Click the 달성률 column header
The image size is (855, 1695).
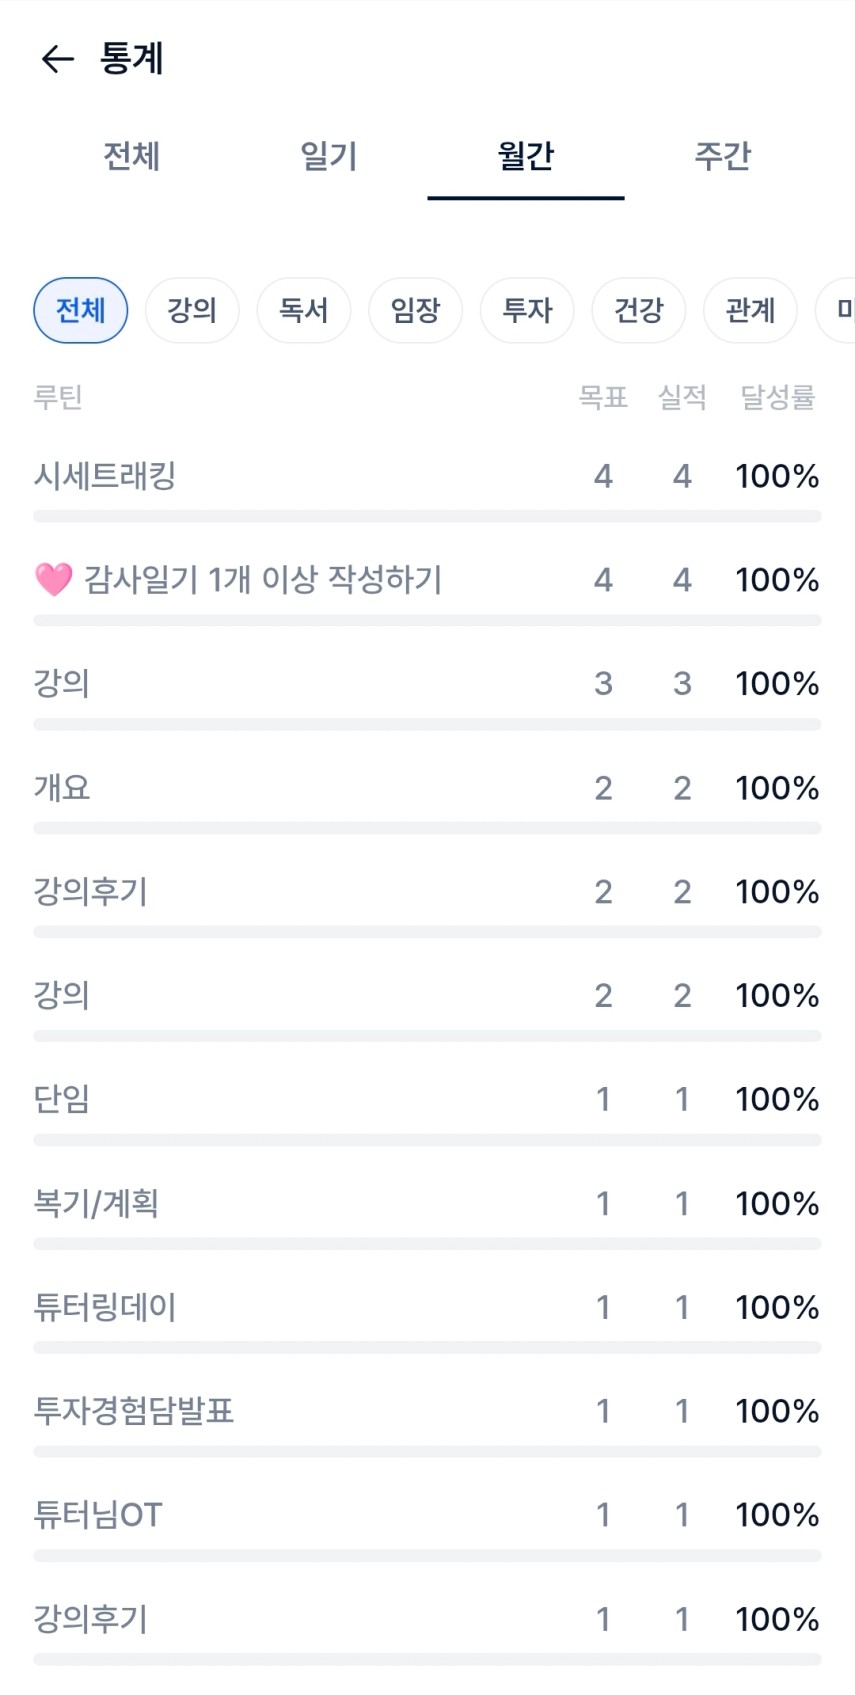pyautogui.click(x=777, y=398)
